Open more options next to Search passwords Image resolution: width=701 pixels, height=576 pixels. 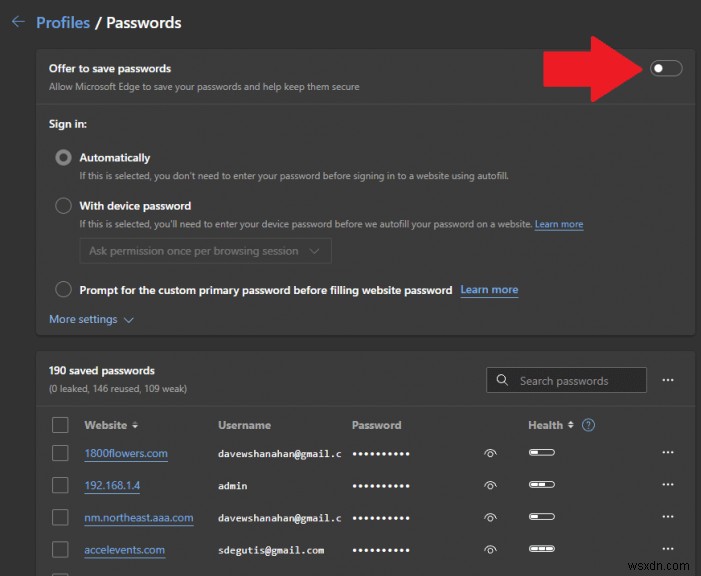[668, 380]
